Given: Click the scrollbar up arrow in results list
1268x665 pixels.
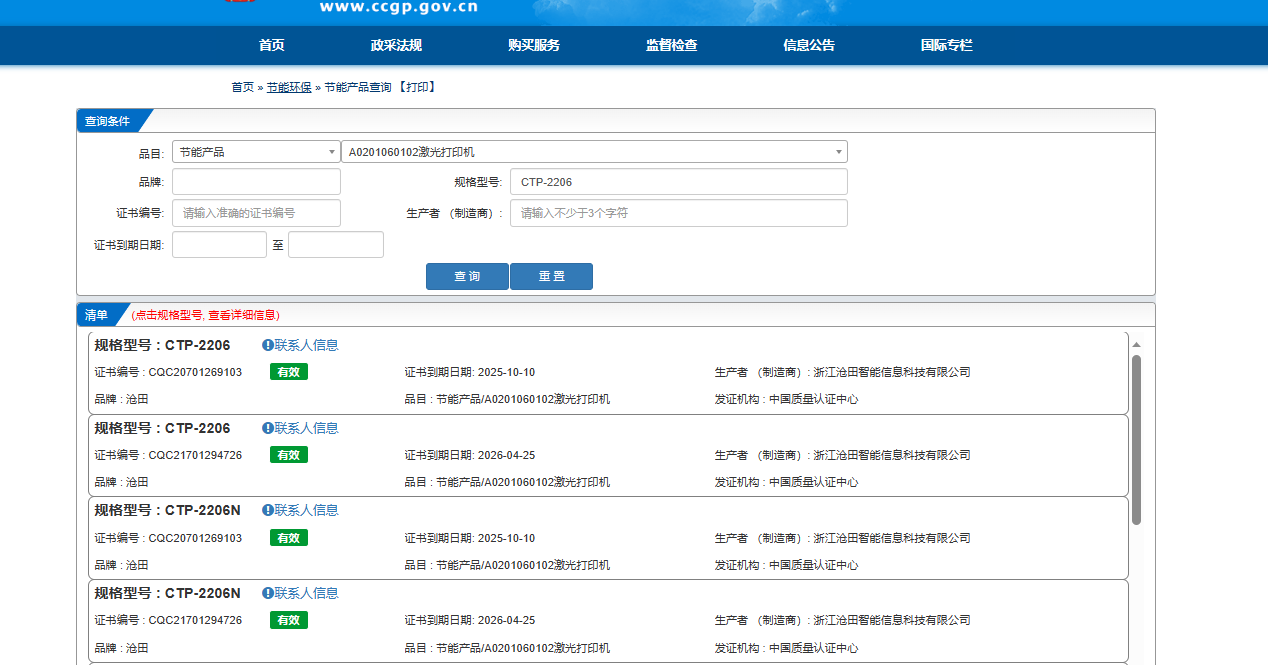Looking at the screenshot, I should (1136, 345).
